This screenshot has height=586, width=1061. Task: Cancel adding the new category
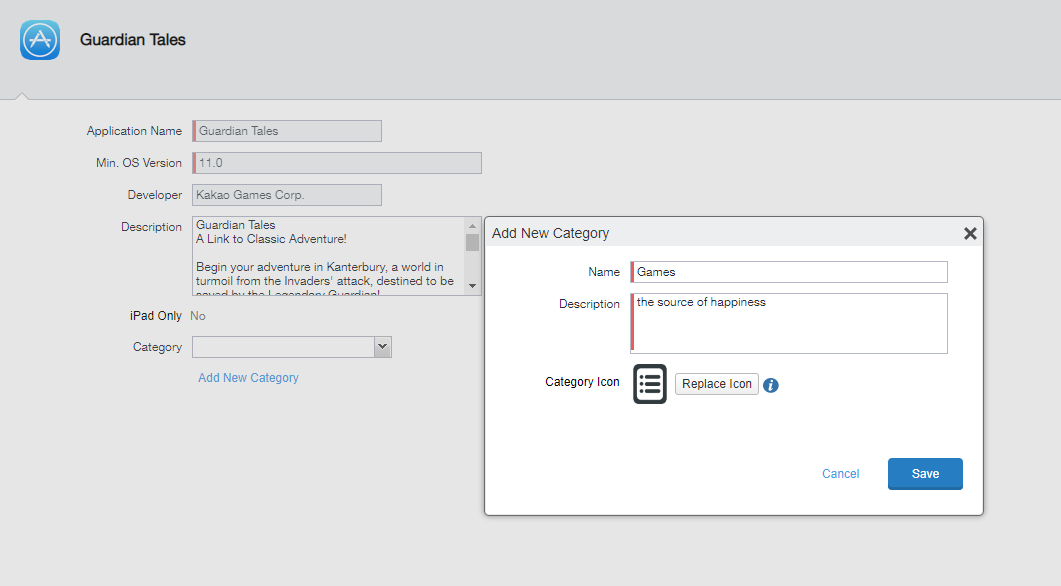click(x=840, y=474)
